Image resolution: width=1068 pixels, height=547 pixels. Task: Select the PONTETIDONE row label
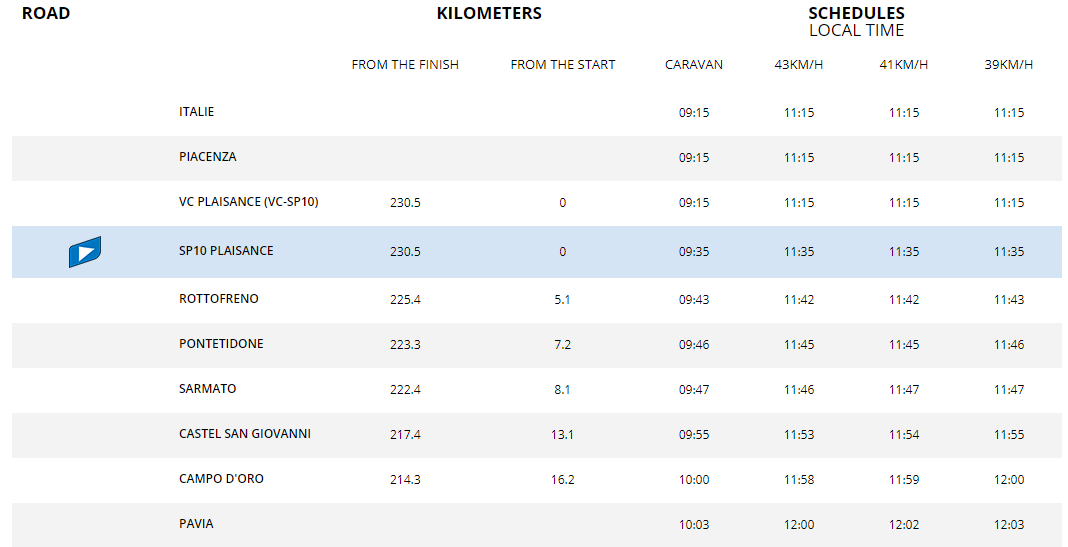coord(221,343)
